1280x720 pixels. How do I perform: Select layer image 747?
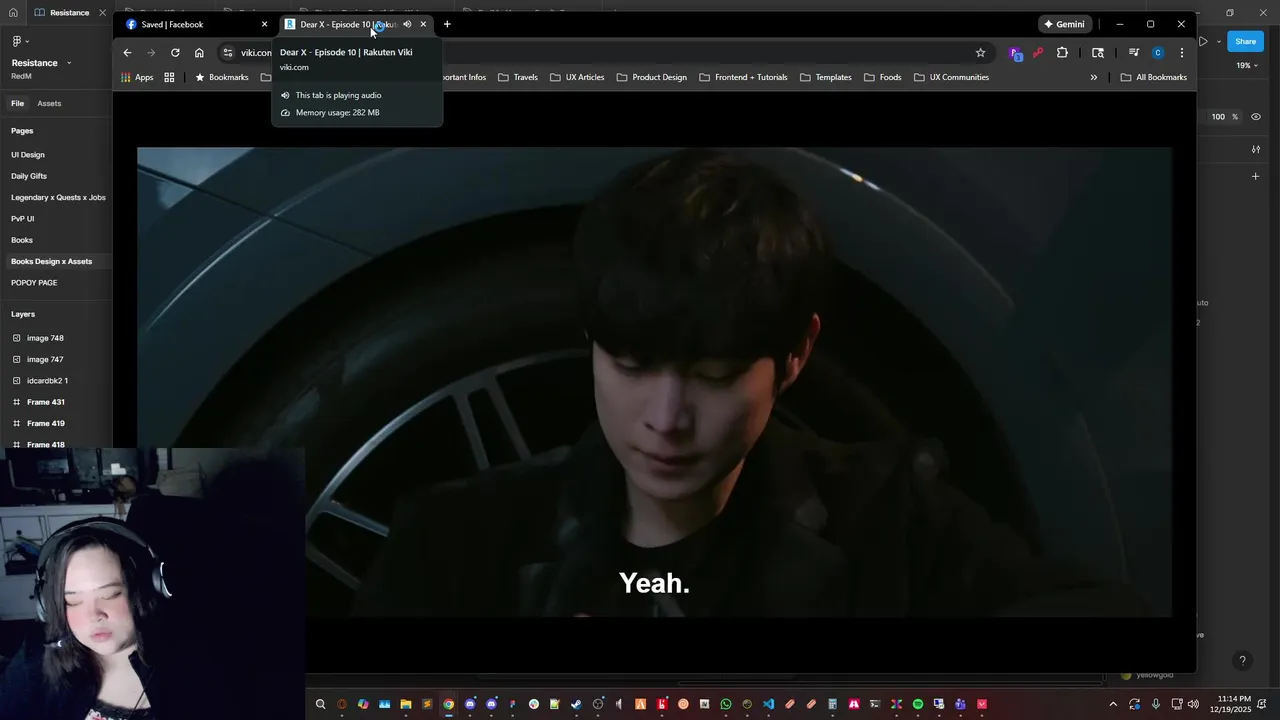[45, 359]
